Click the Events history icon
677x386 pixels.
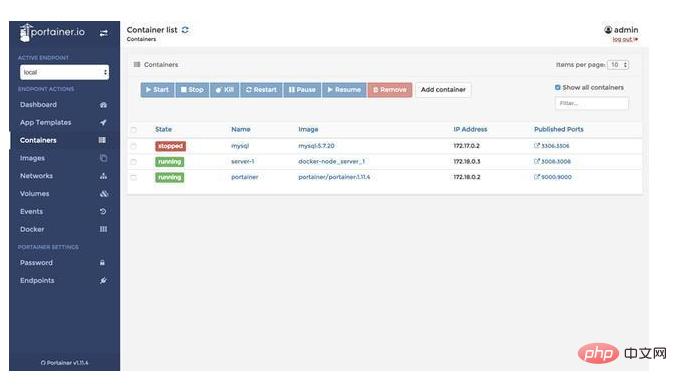point(103,212)
